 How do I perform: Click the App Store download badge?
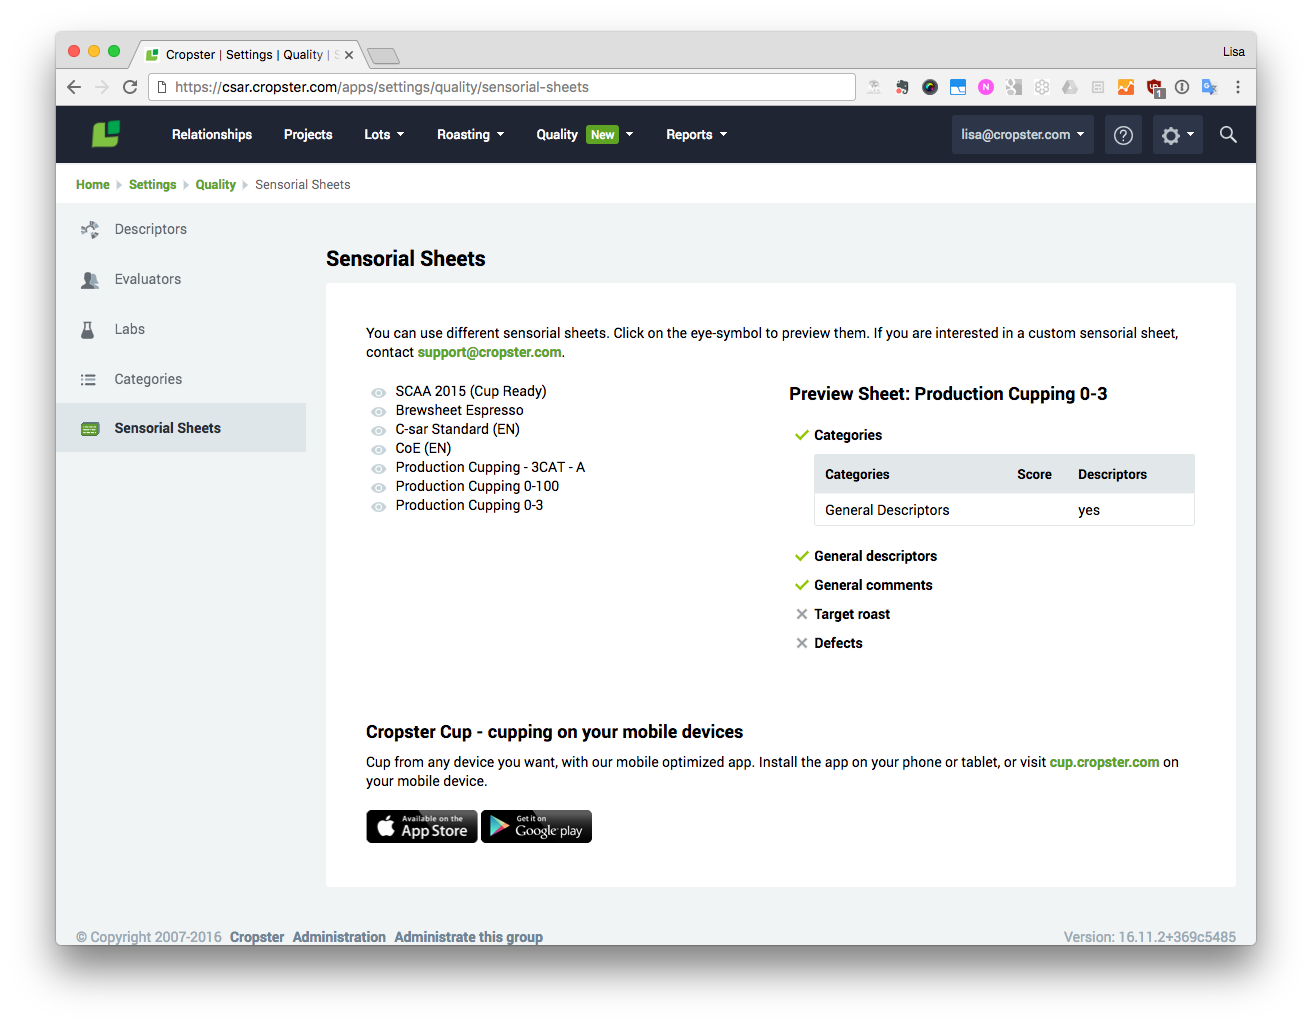pyautogui.click(x=422, y=827)
